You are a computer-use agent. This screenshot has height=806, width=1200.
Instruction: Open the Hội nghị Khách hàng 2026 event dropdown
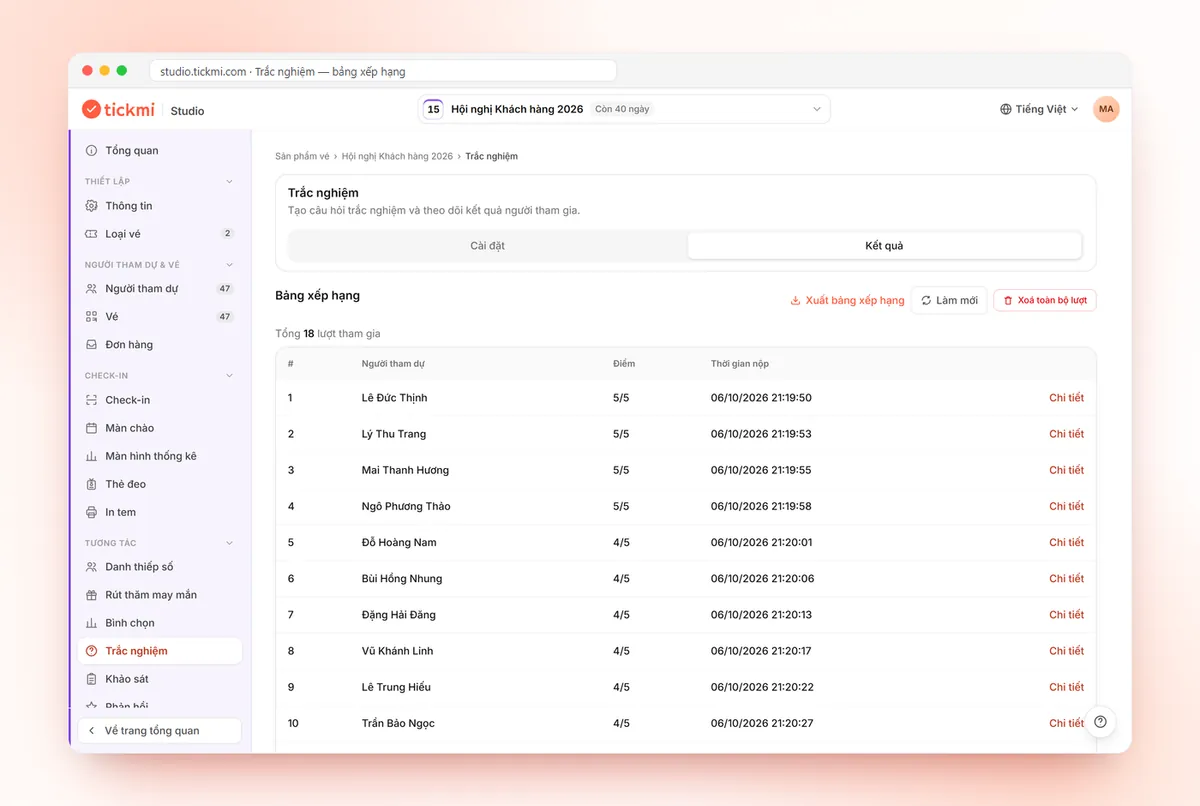(624, 109)
